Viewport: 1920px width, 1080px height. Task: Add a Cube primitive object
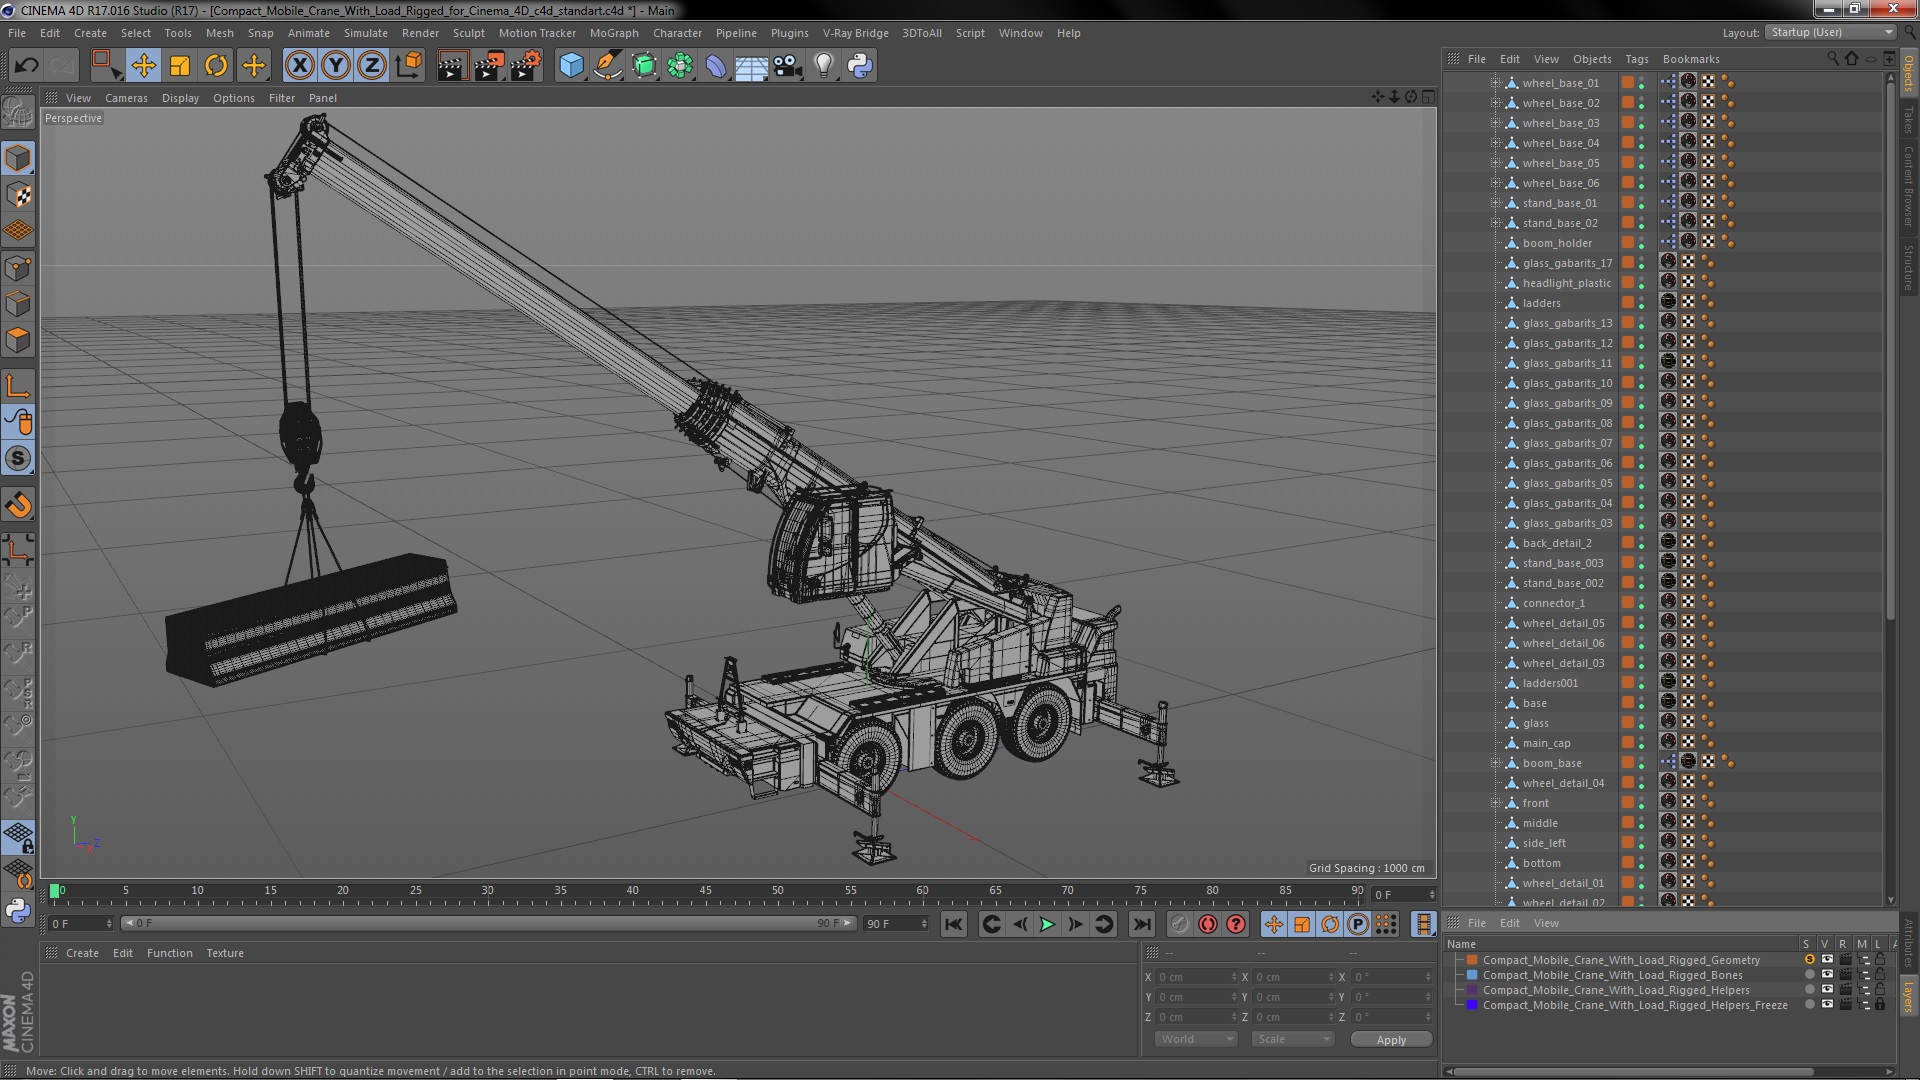click(571, 66)
